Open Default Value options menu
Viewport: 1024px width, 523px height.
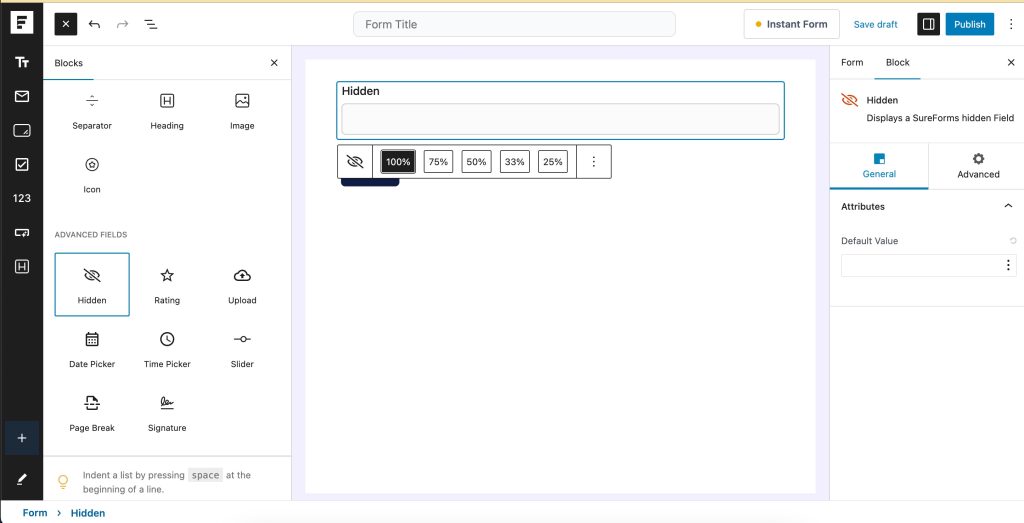click(x=1008, y=265)
